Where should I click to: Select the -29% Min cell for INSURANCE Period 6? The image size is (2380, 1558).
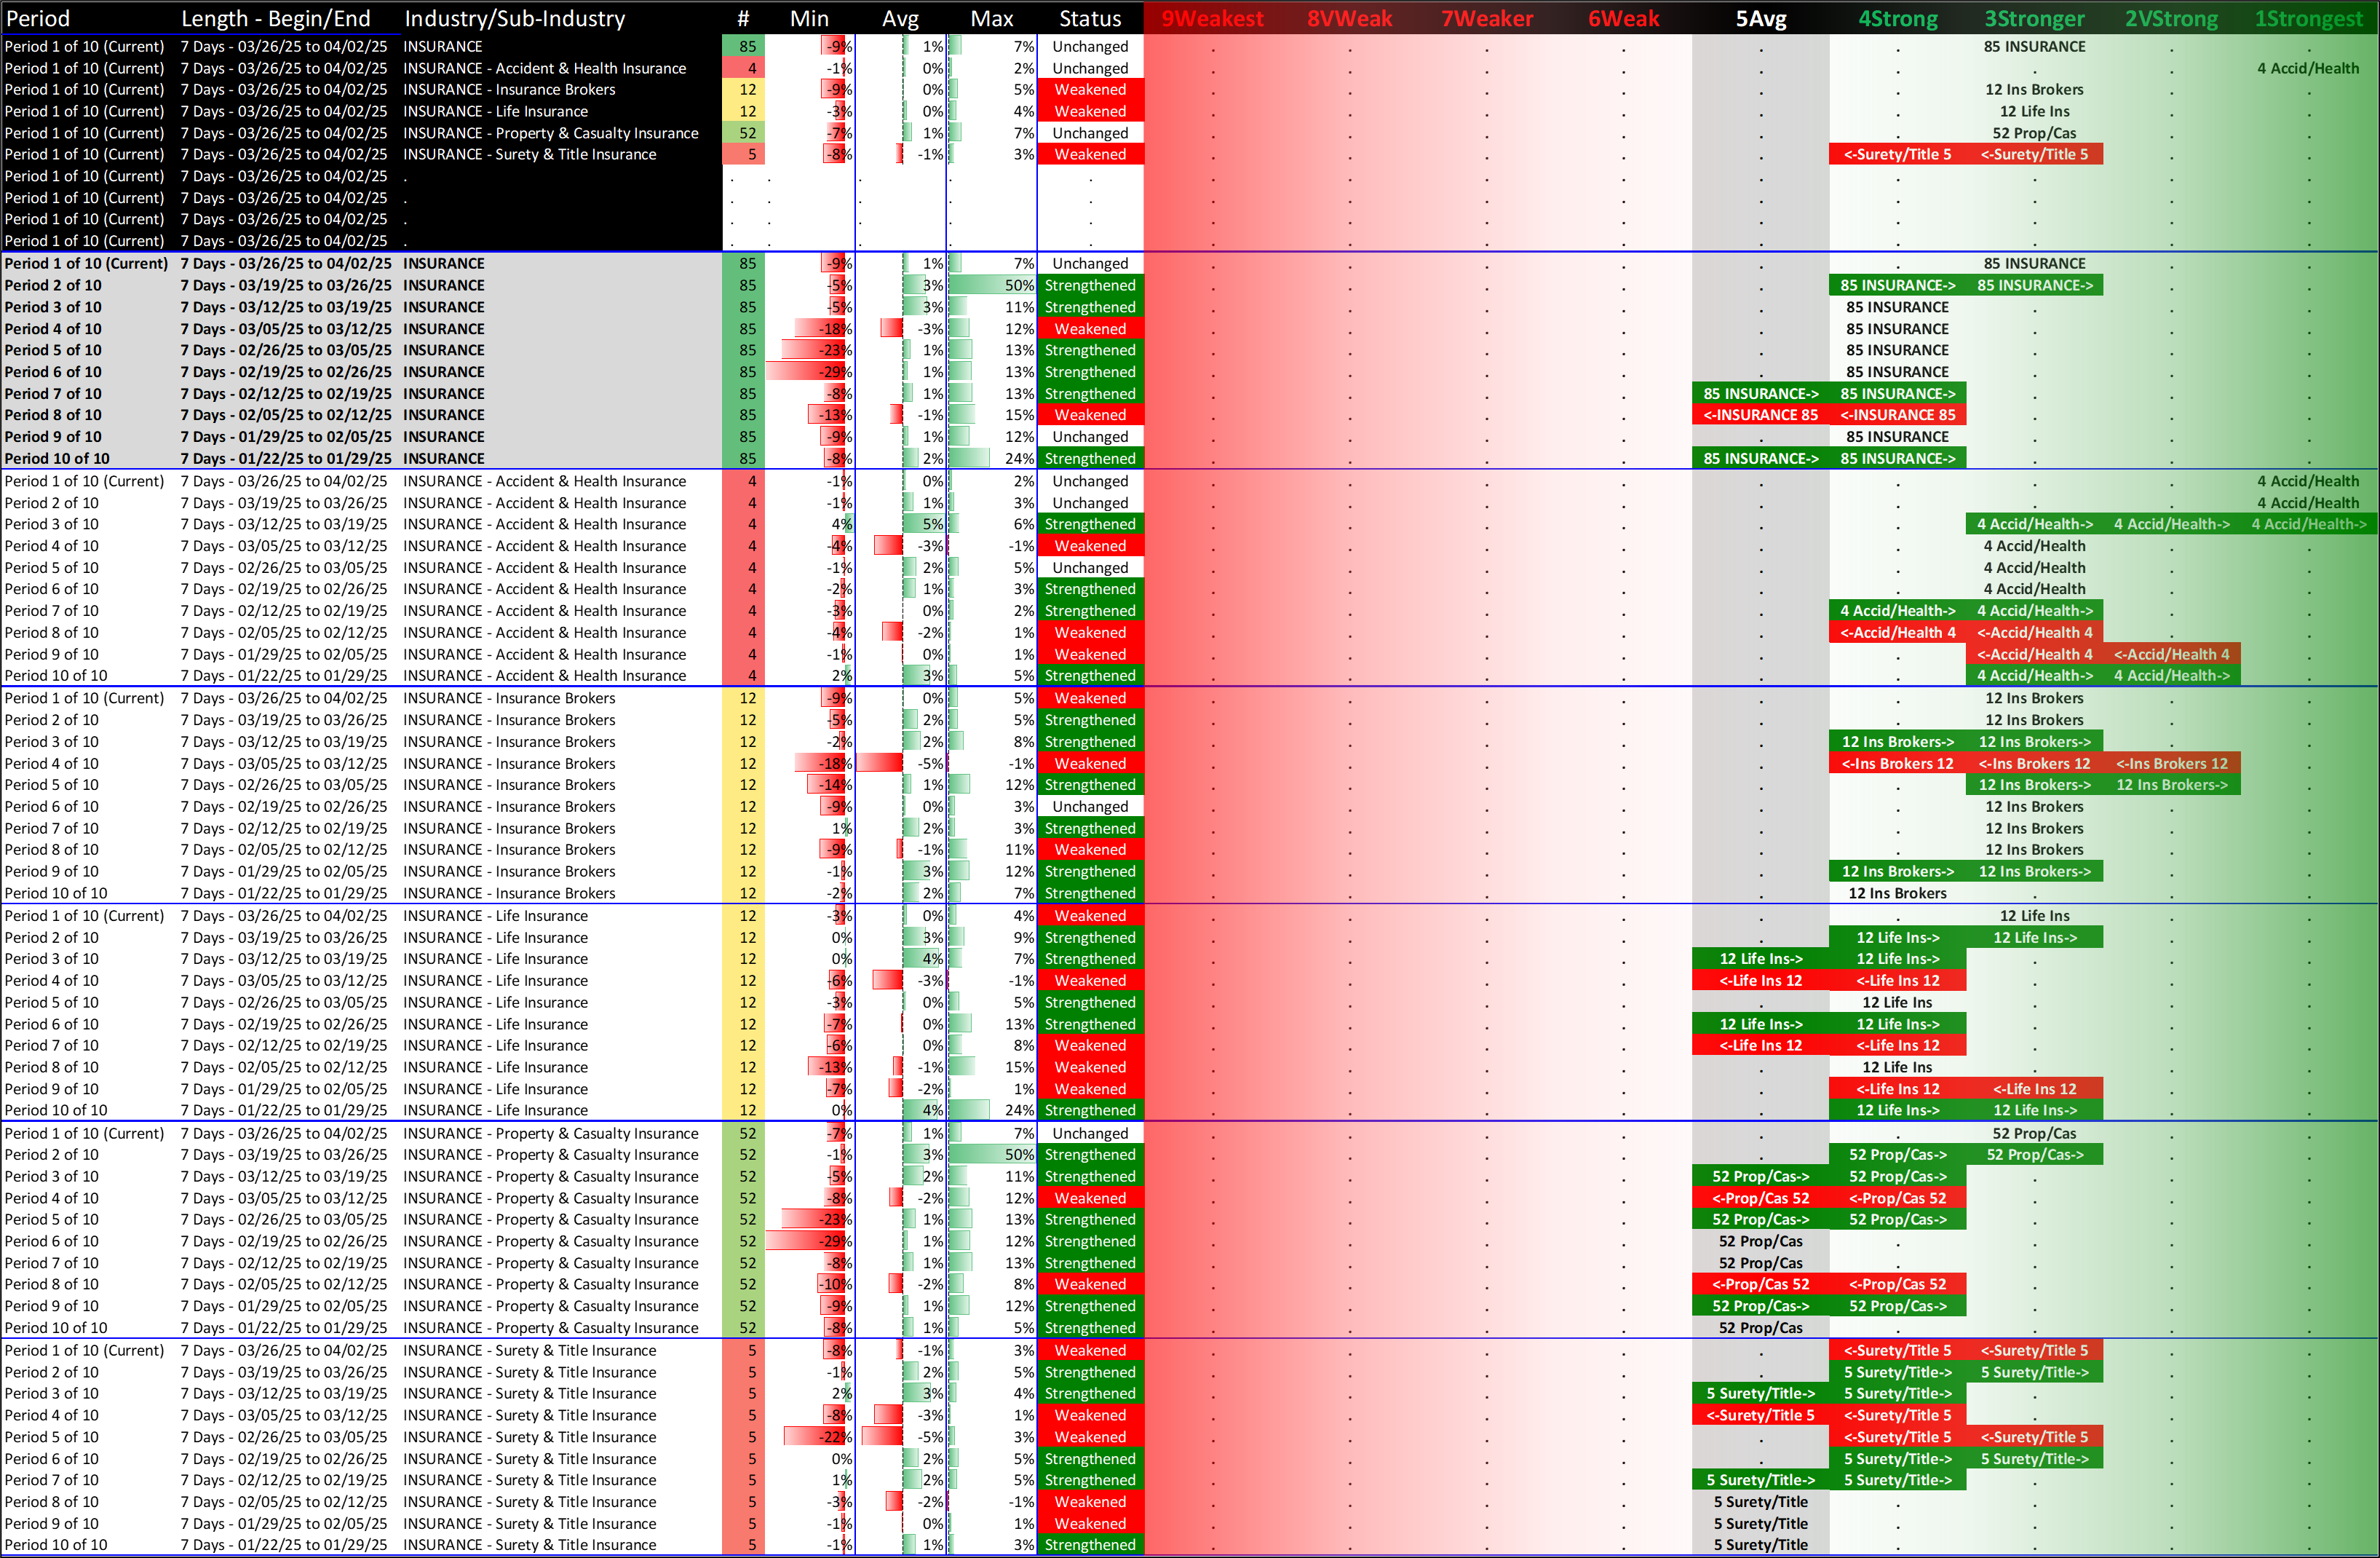835,372
